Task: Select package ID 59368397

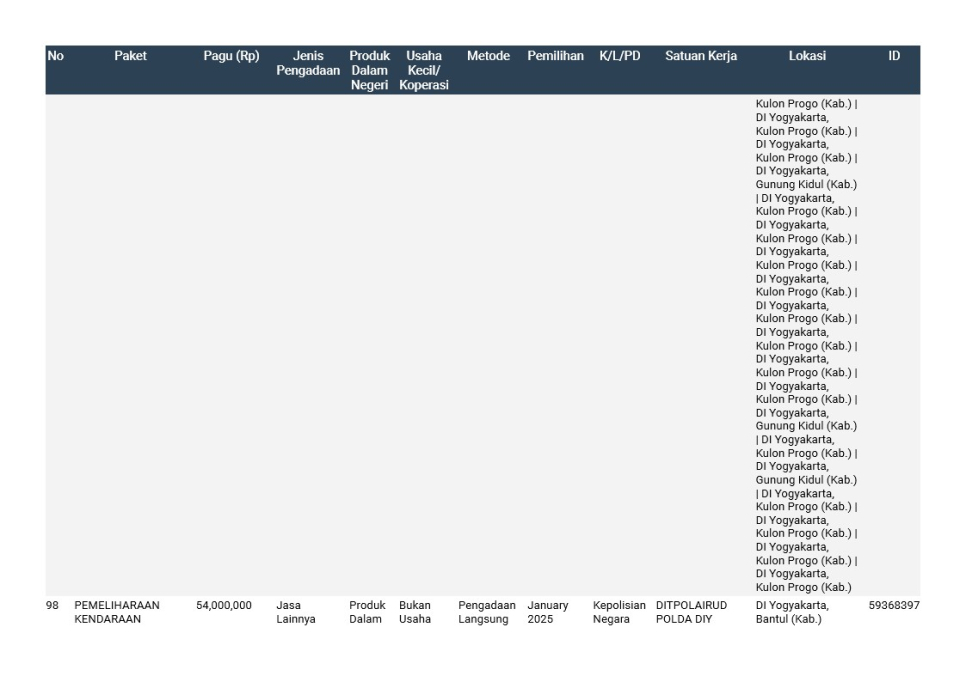Action: pyautogui.click(x=894, y=606)
